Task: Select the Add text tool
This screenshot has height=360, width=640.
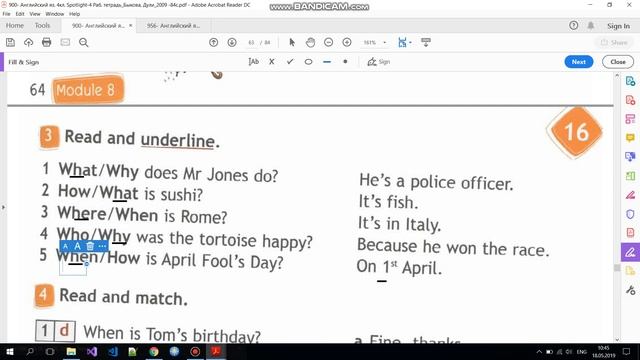Action: click(253, 62)
